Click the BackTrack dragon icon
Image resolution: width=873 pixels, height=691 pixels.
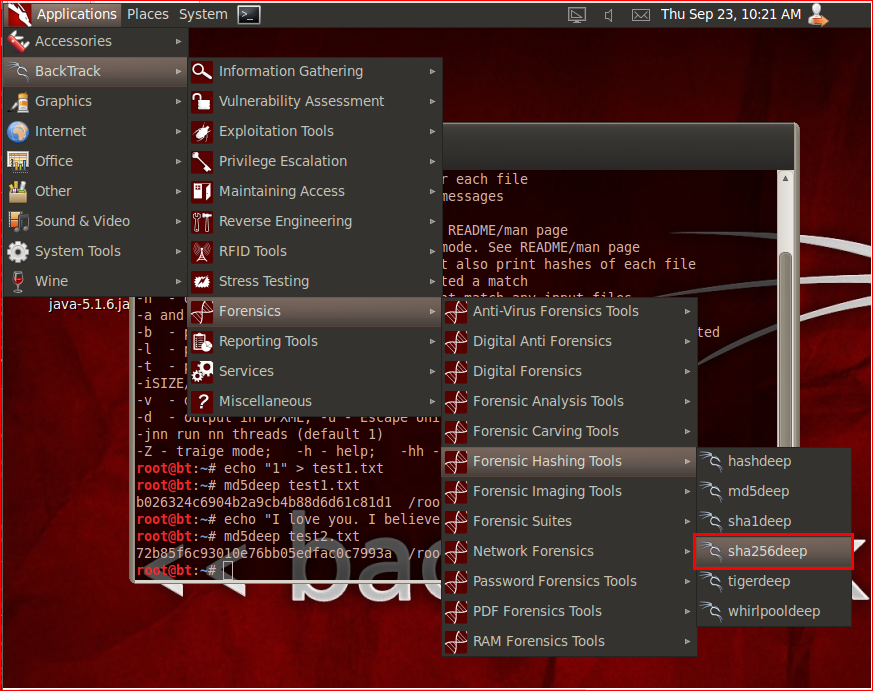coord(18,71)
